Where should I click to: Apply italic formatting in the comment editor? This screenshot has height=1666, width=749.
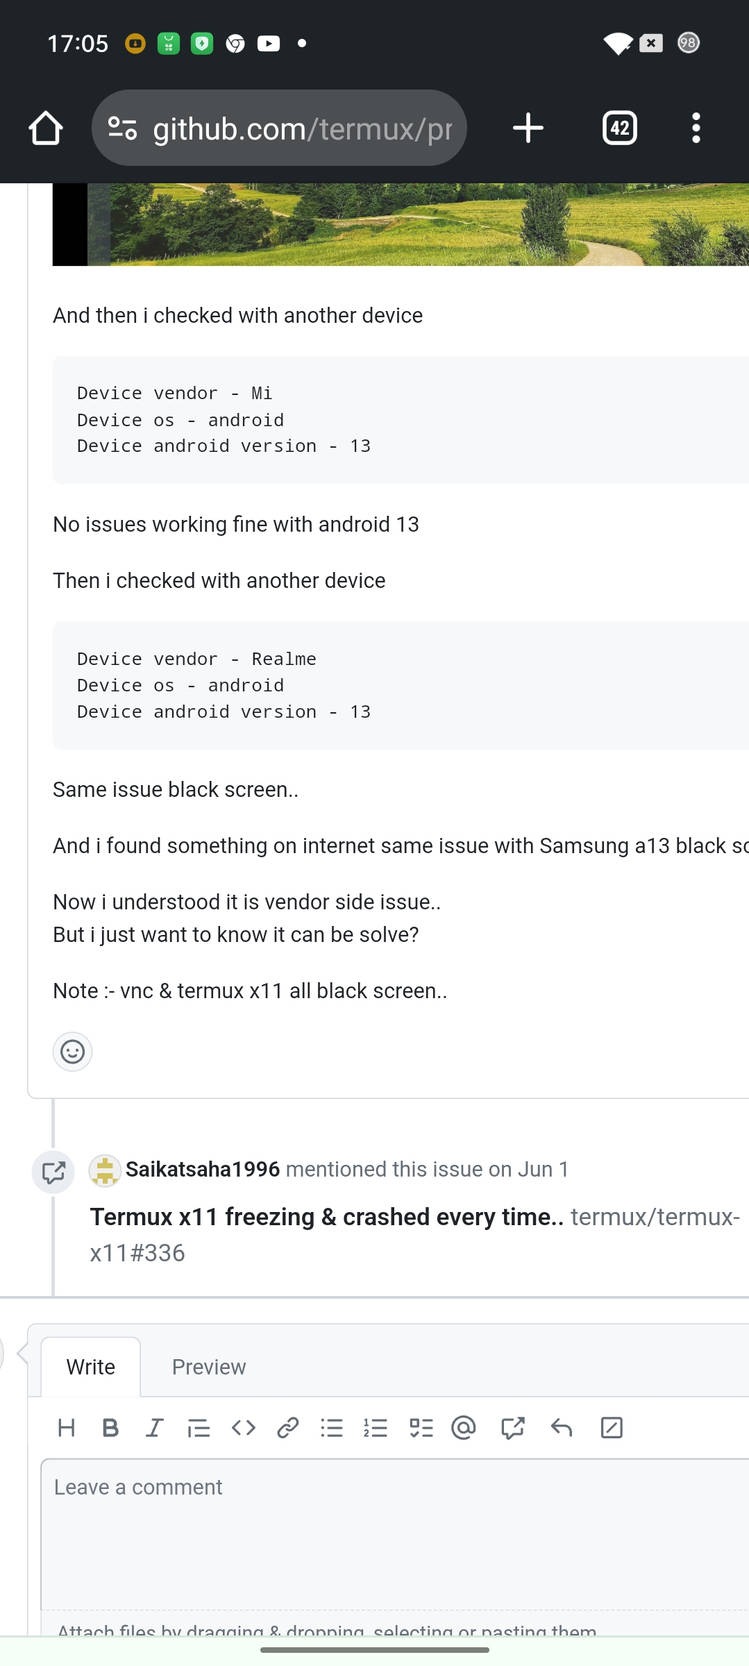[x=154, y=1427]
